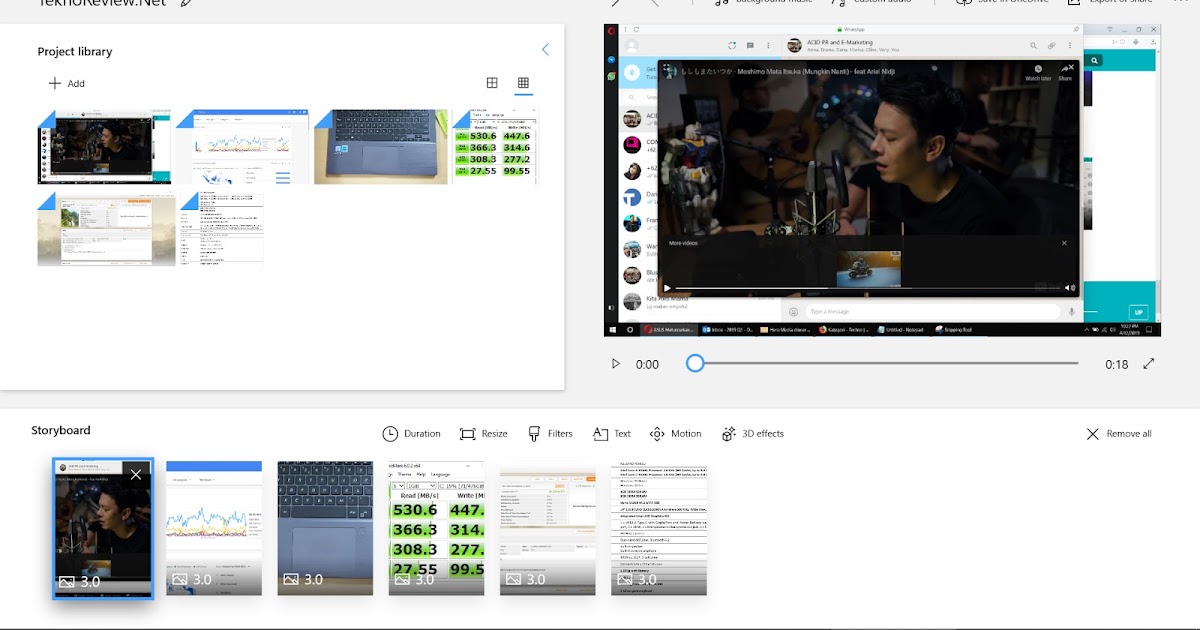Viewport: 1200px width, 630px height.
Task: Select the laptop keyboard photo in Project library
Action: click(380, 147)
